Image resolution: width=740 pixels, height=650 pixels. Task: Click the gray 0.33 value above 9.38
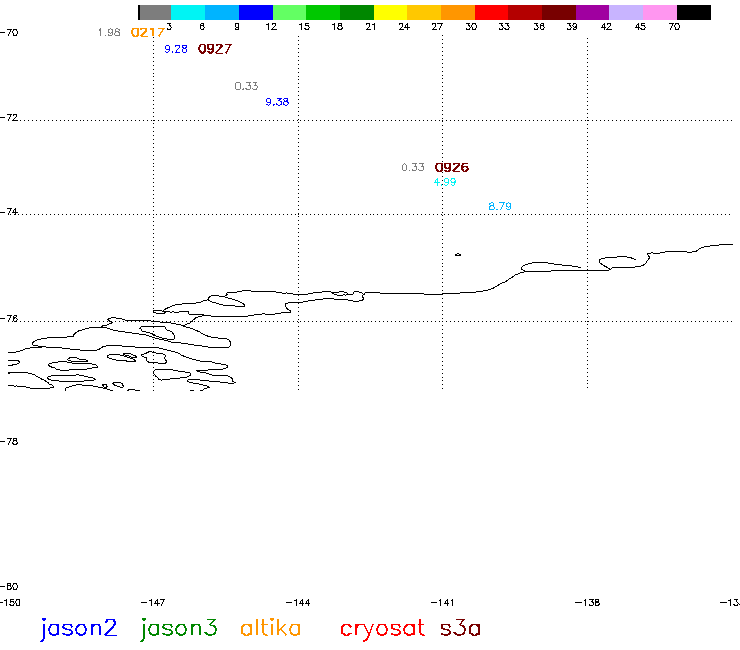coord(246,86)
